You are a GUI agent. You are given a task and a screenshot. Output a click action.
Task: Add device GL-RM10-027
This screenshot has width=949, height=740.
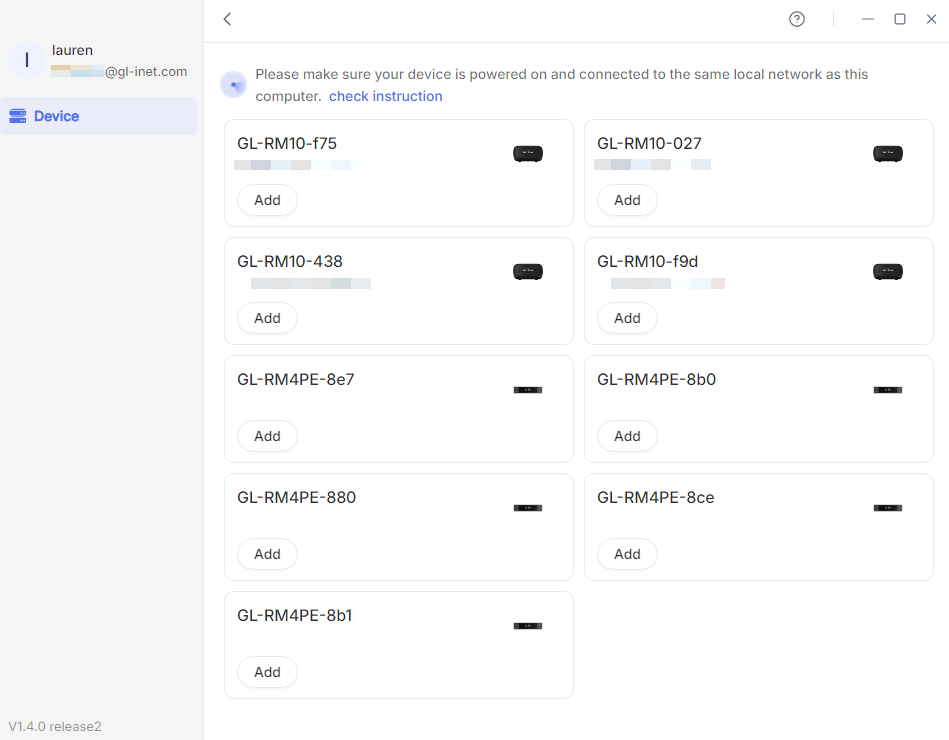pos(627,200)
